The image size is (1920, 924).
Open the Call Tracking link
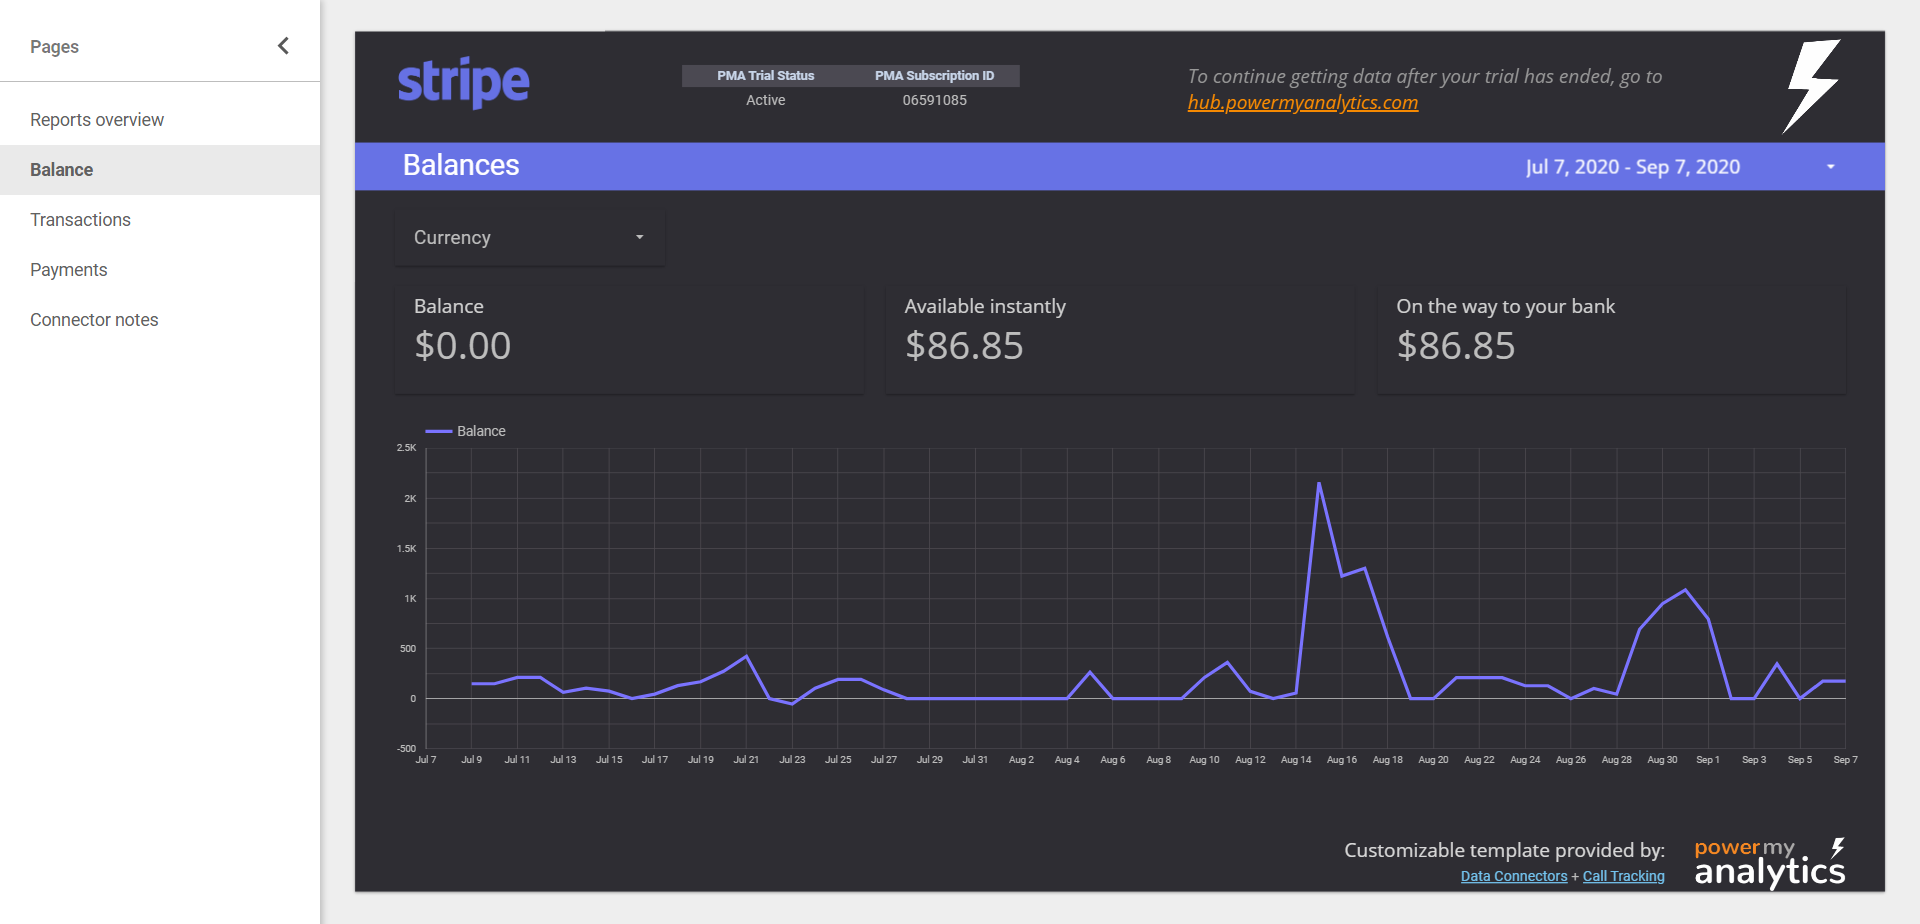(1623, 876)
